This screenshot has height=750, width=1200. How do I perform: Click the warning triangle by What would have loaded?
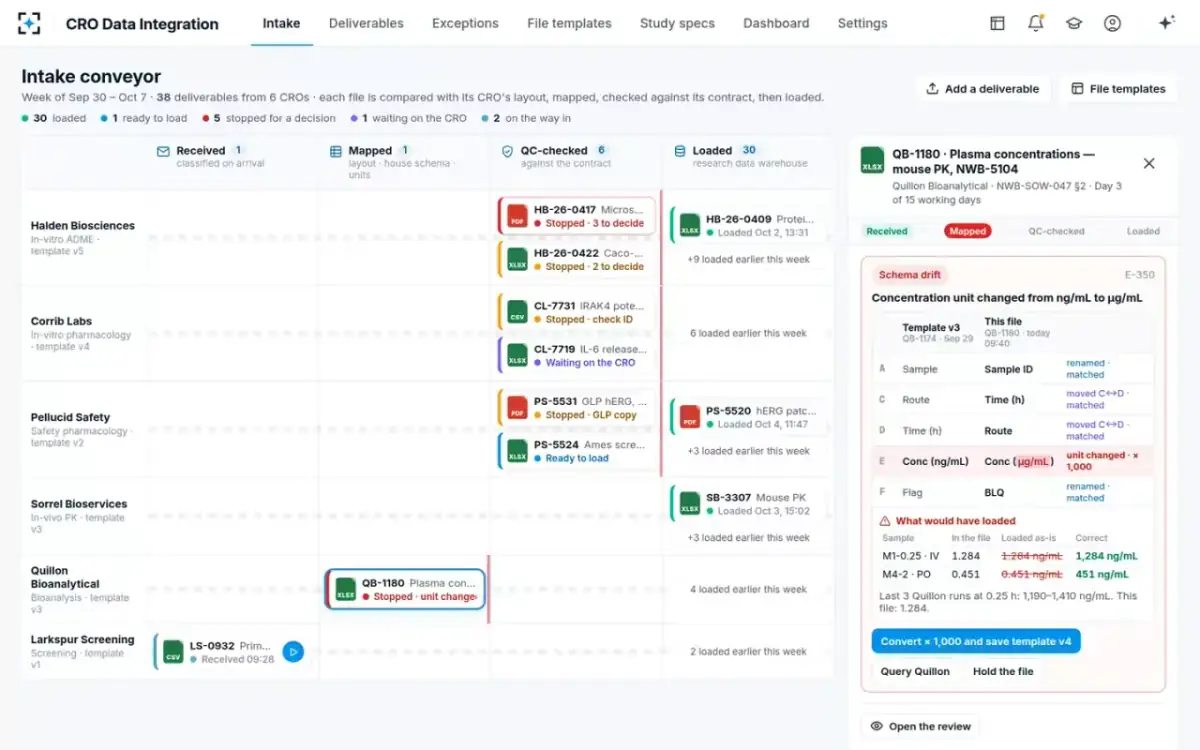click(885, 521)
